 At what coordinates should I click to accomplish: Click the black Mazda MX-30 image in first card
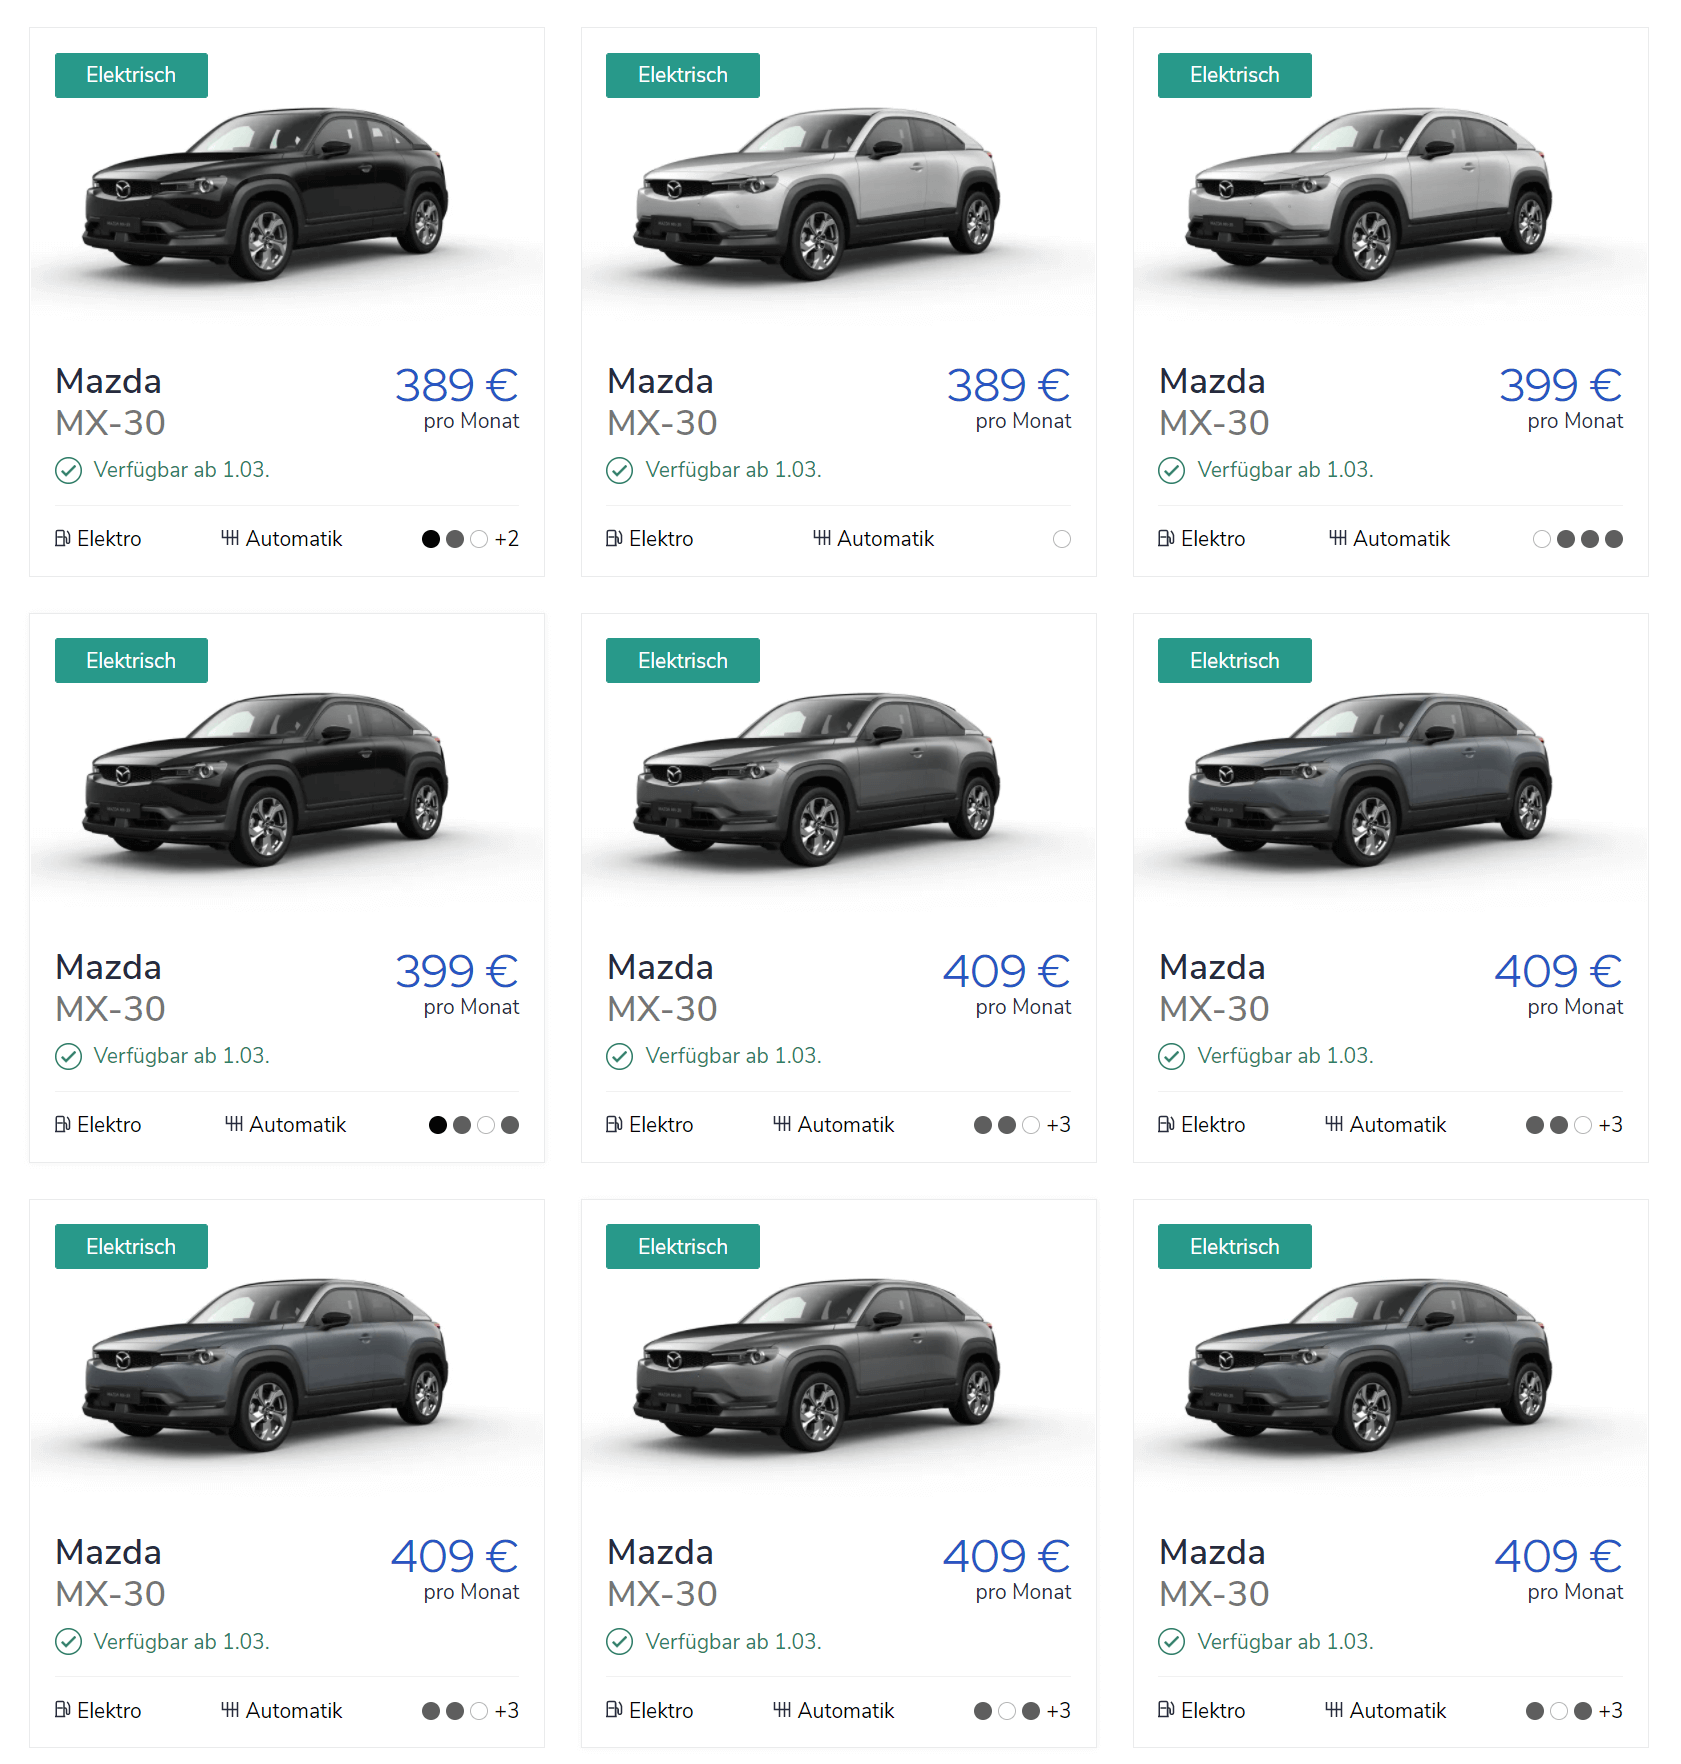click(265, 194)
